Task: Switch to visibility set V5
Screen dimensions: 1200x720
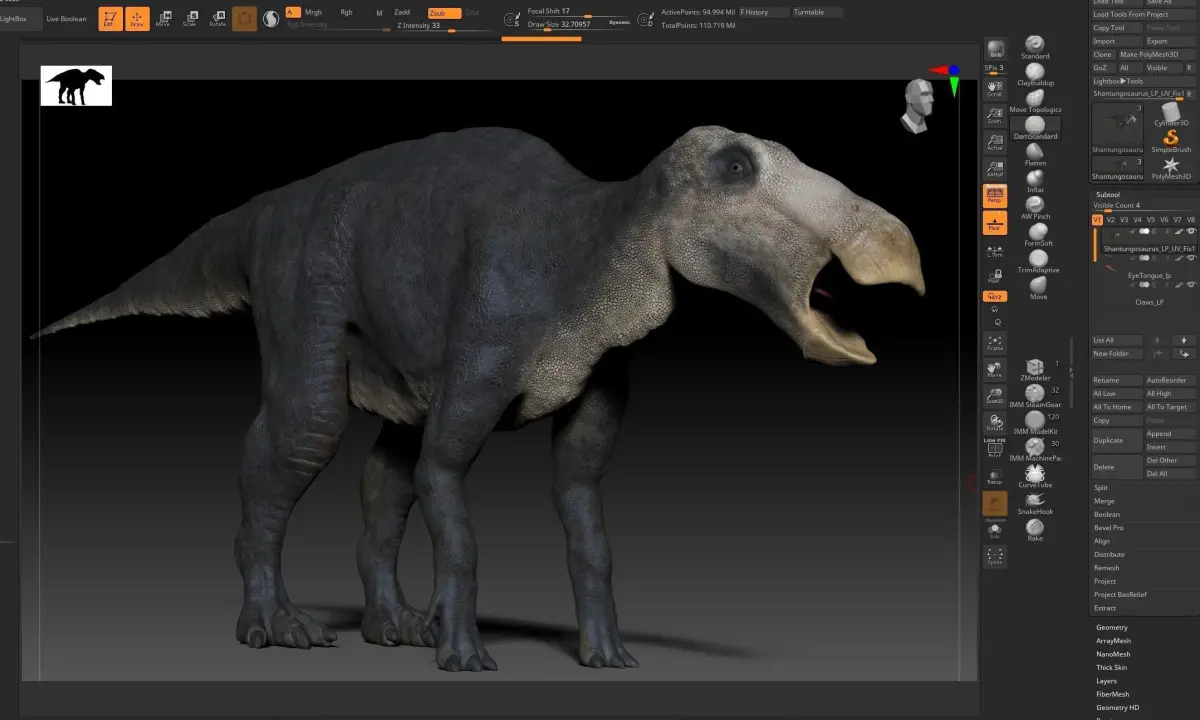Action: (1151, 219)
